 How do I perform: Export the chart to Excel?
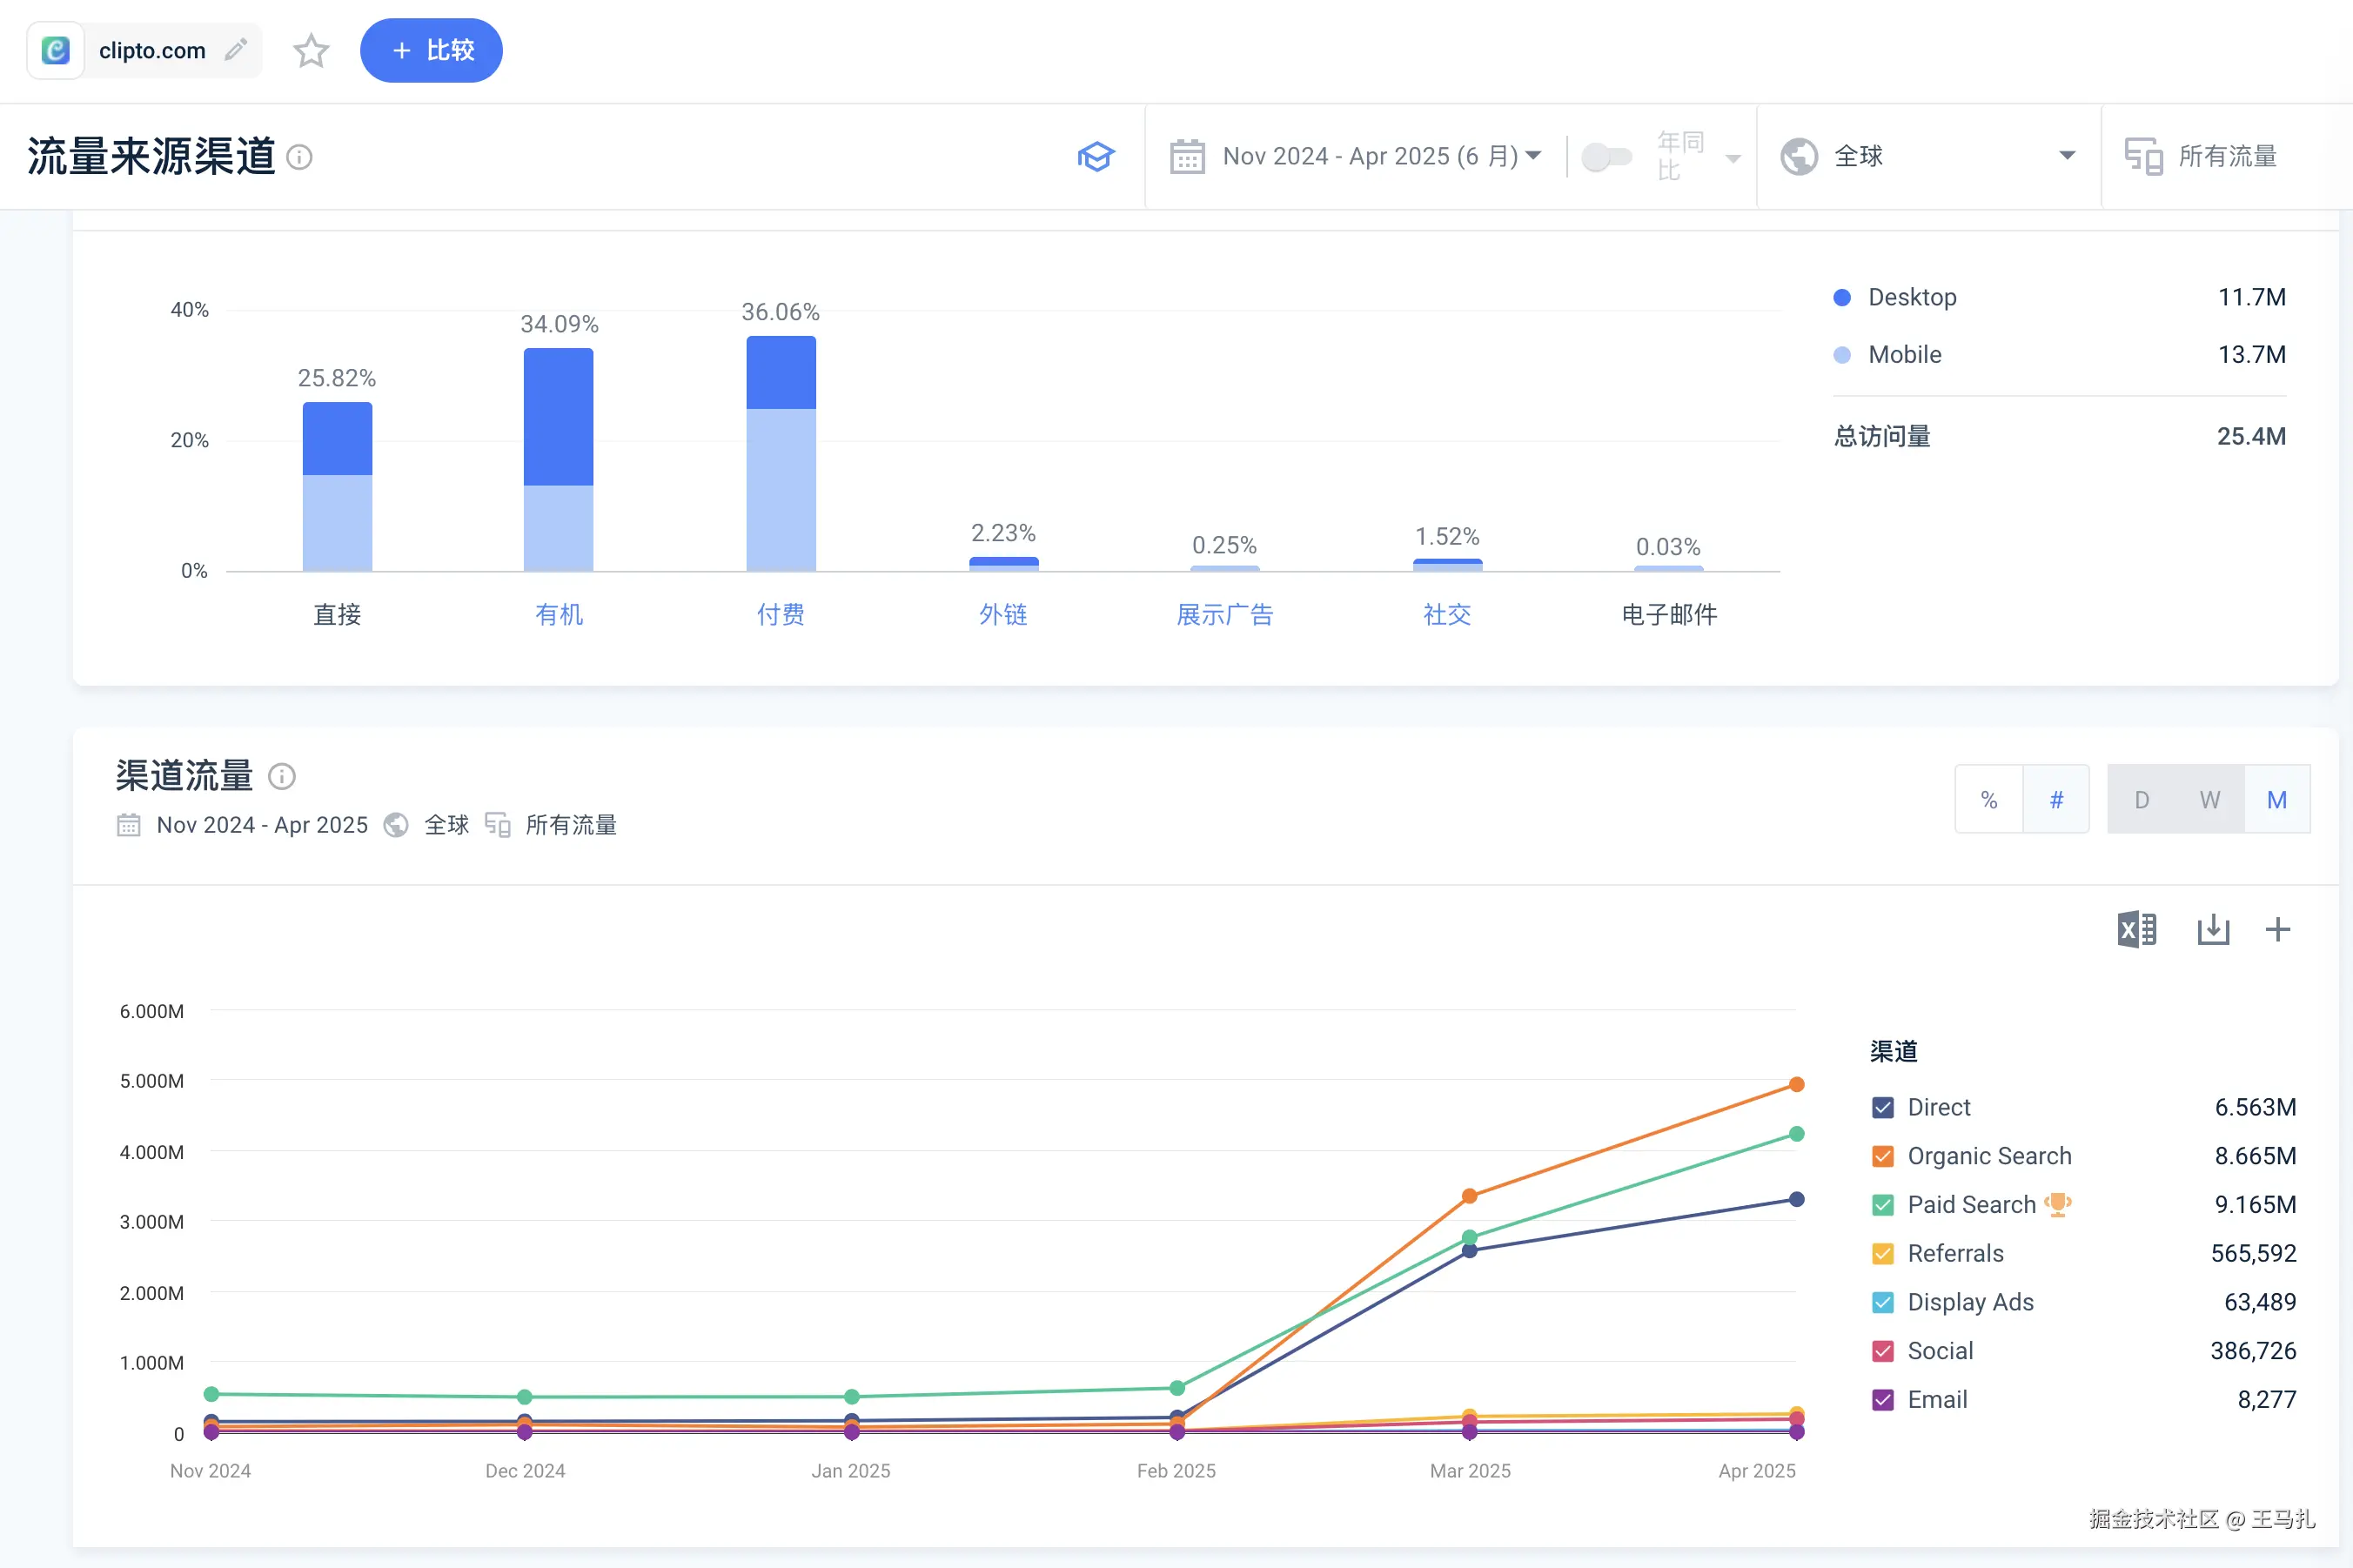2137,929
